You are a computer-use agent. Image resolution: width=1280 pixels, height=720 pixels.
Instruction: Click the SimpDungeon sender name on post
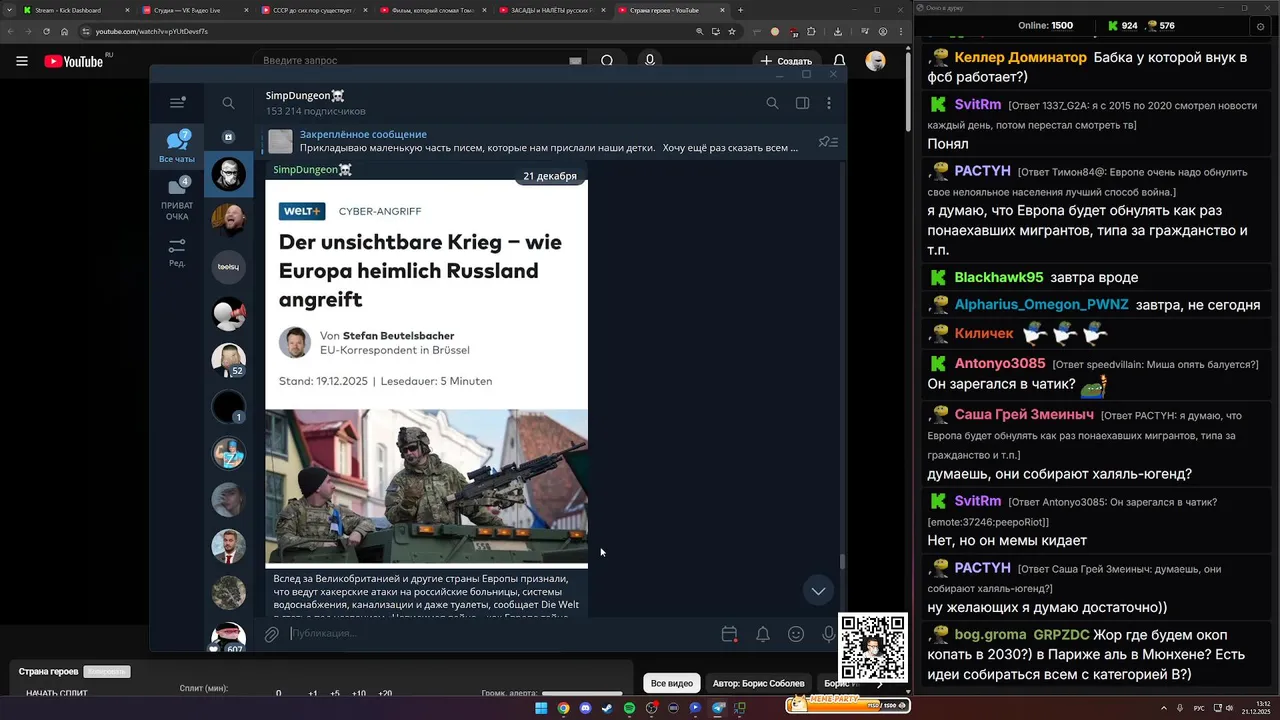pos(312,169)
